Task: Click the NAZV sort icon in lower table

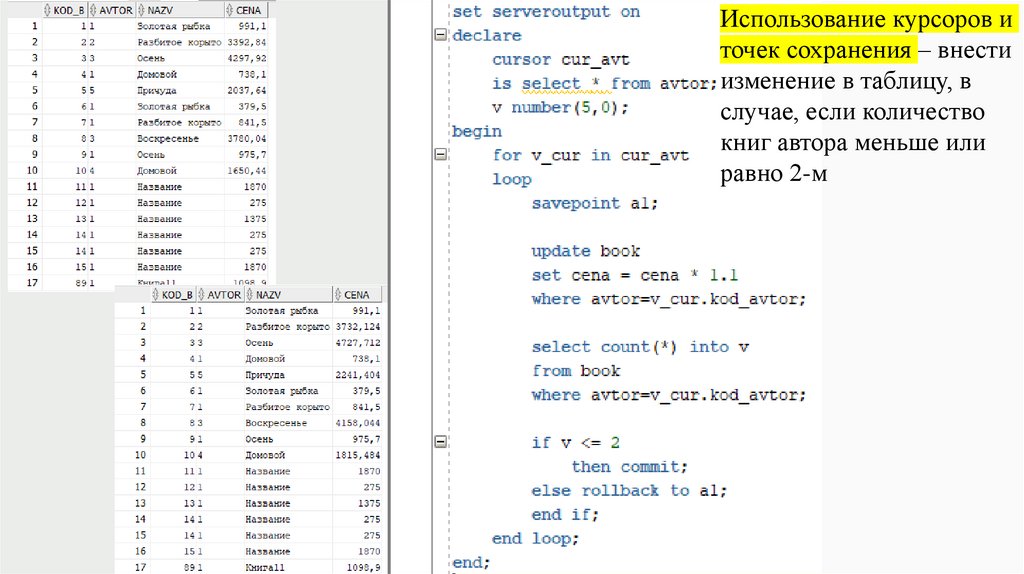Action: click(x=249, y=295)
